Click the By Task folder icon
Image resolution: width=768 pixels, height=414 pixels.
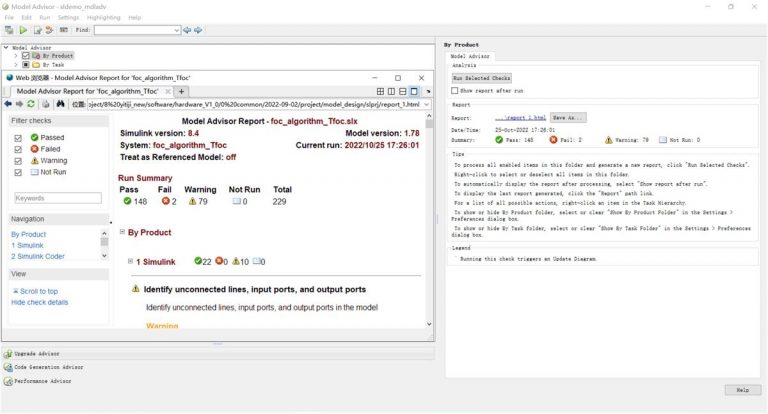click(x=36, y=65)
